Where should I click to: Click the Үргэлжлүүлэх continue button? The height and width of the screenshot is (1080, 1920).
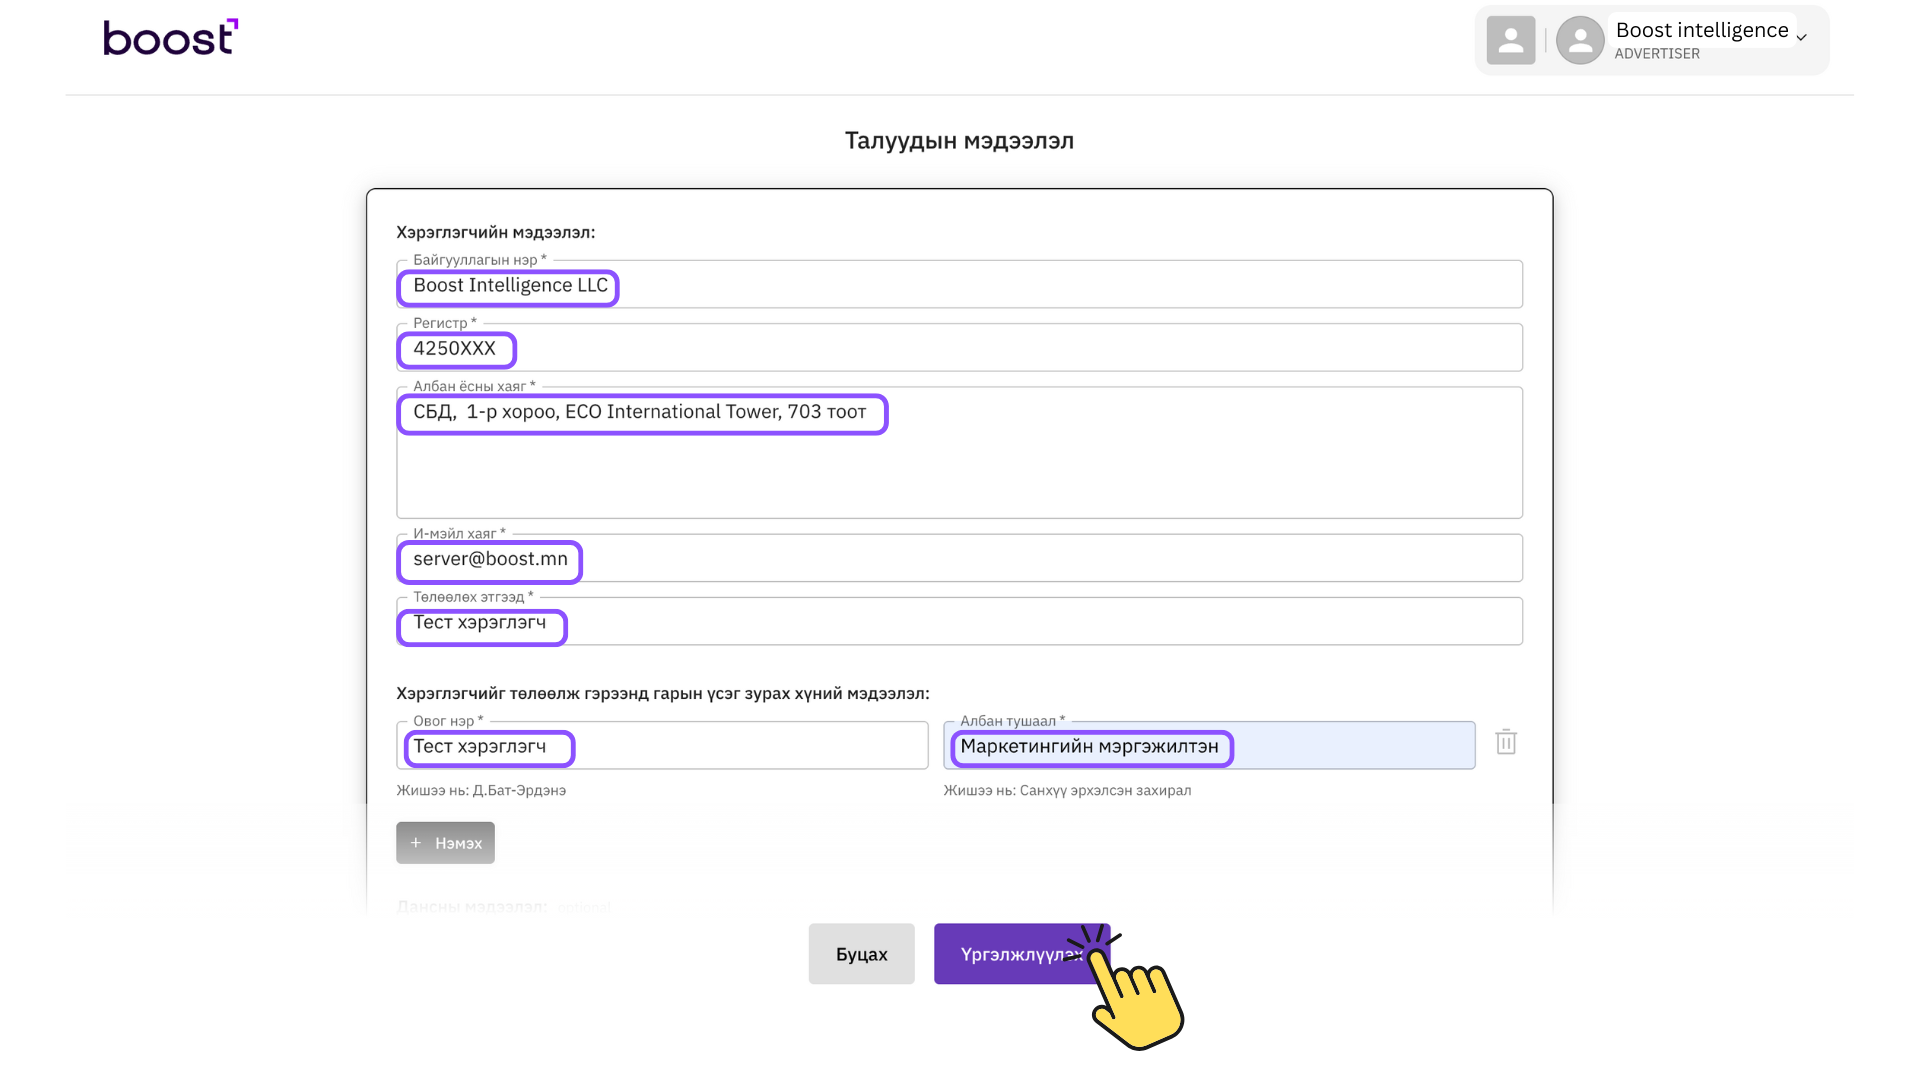coord(1010,954)
